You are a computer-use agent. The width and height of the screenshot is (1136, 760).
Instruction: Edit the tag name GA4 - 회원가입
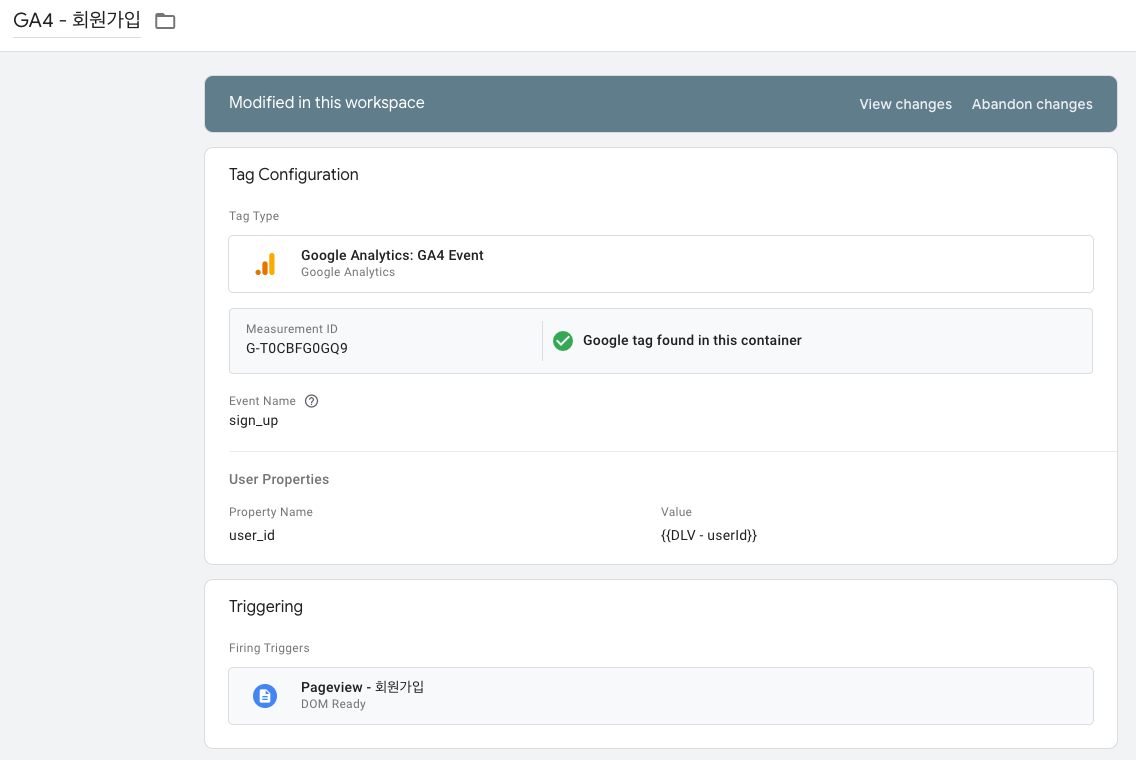click(77, 20)
